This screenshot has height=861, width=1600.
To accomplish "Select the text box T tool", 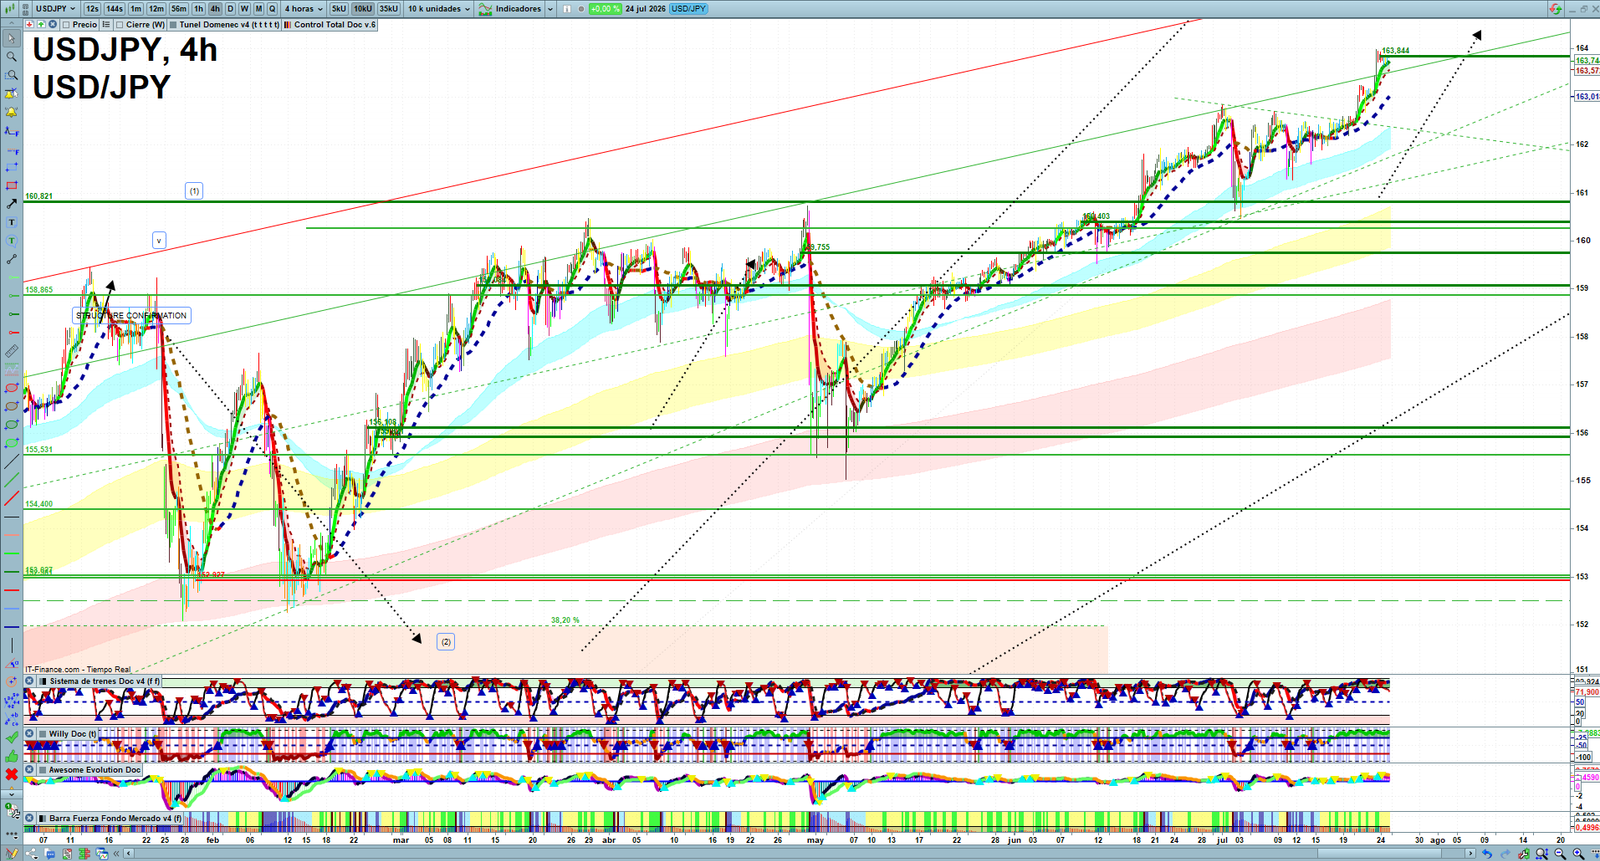I will [11, 222].
